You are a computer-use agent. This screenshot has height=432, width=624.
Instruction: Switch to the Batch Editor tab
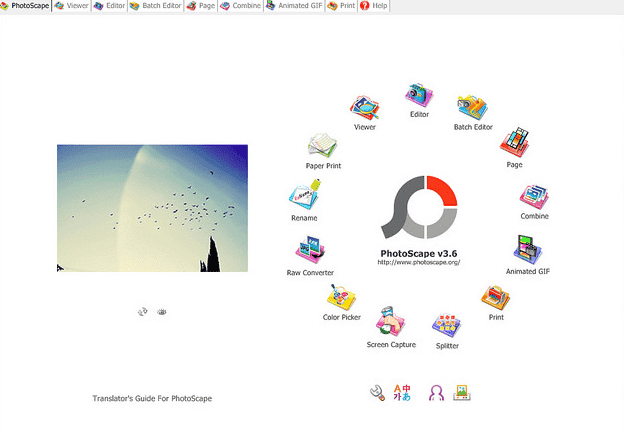pyautogui.click(x=155, y=6)
